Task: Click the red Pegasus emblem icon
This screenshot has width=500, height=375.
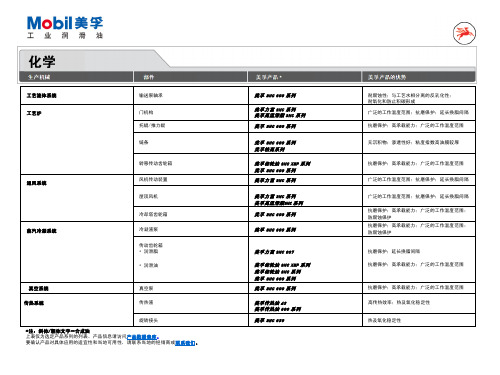Action: 464,33
